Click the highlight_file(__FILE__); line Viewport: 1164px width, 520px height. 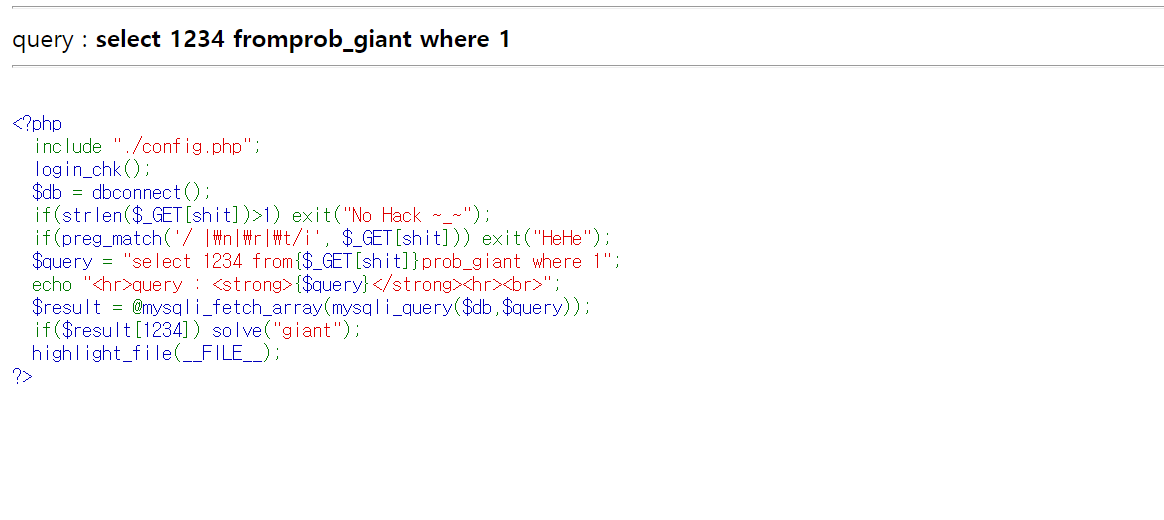coord(157,354)
